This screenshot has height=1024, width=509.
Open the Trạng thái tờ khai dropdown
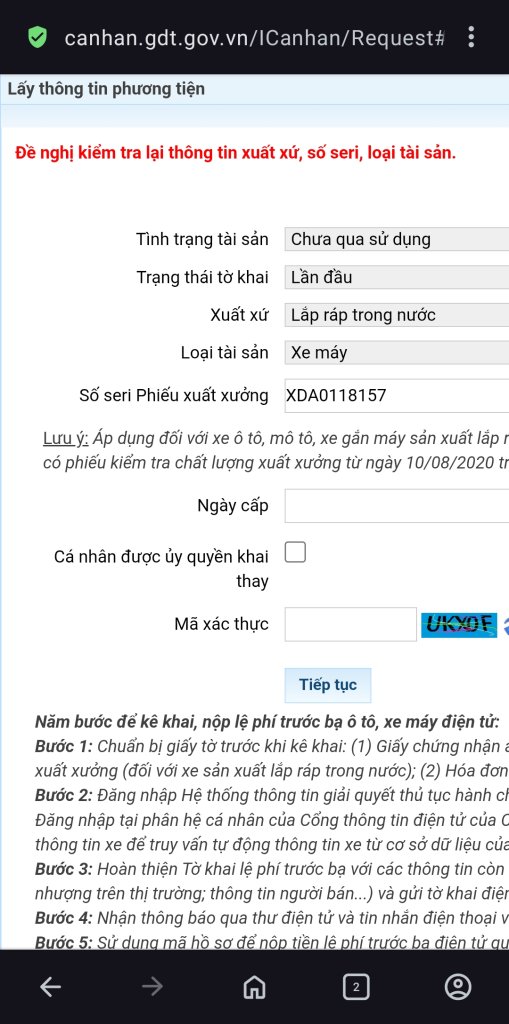397,277
